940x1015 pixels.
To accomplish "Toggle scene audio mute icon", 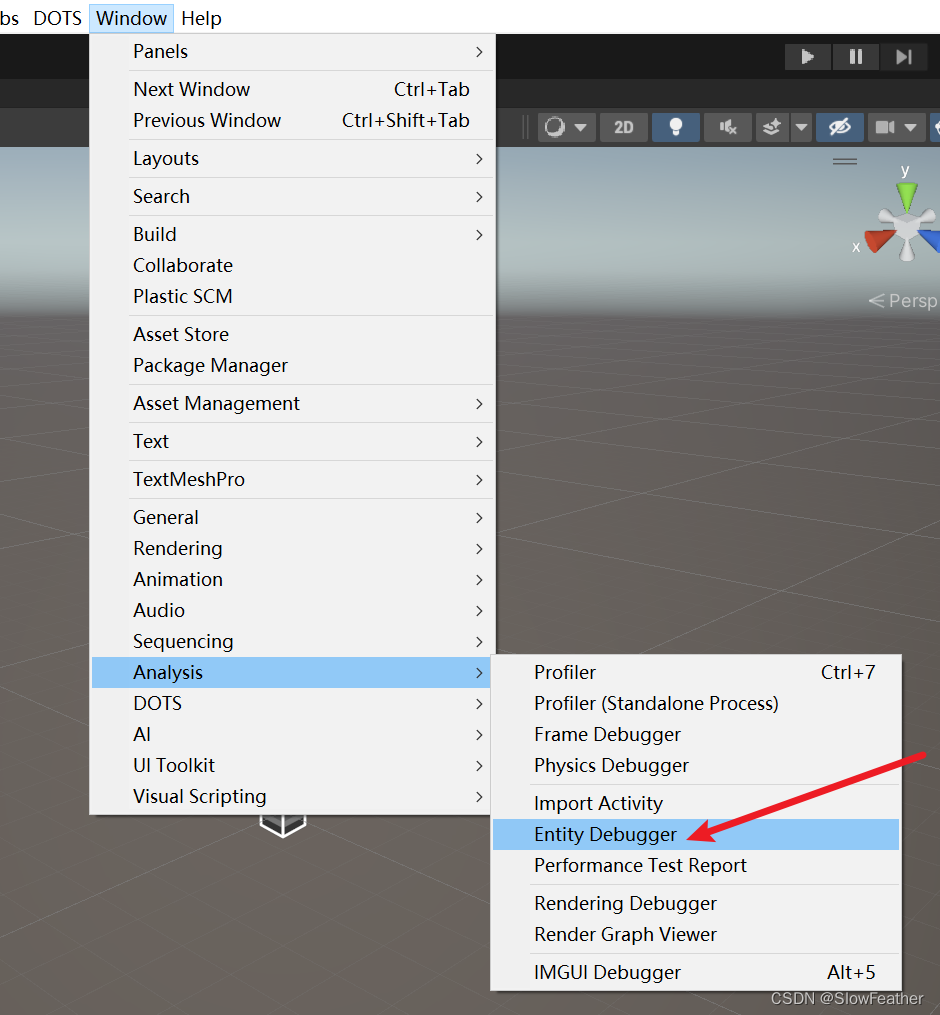I will point(728,127).
